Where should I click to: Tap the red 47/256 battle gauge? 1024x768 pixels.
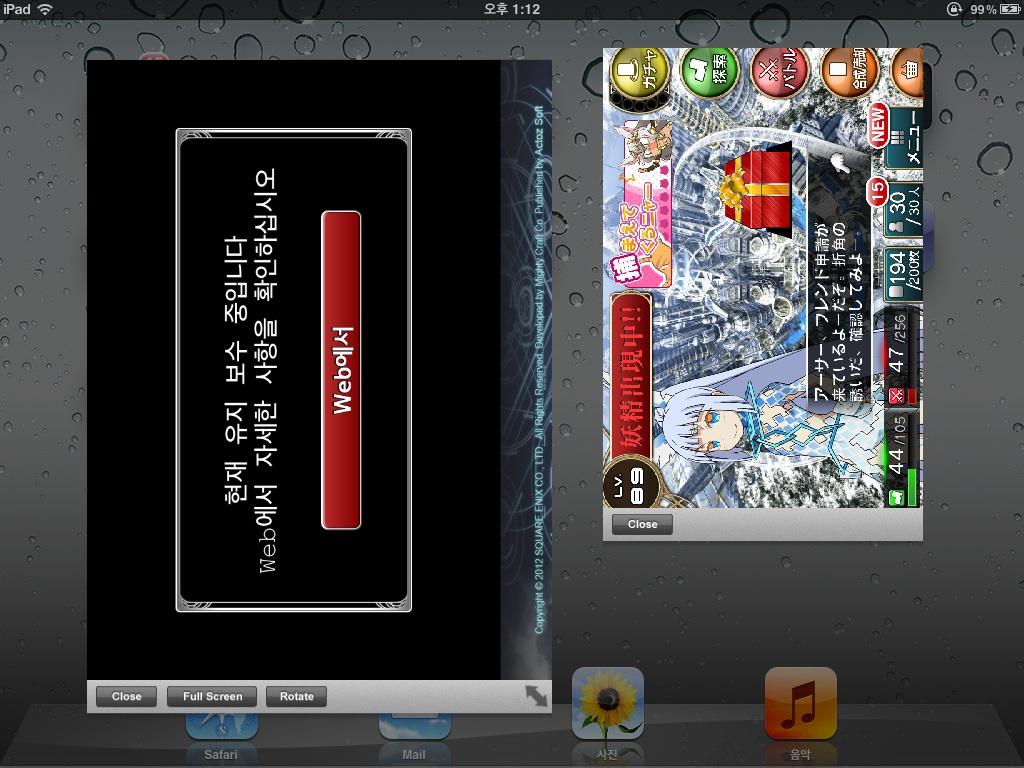coord(903,357)
